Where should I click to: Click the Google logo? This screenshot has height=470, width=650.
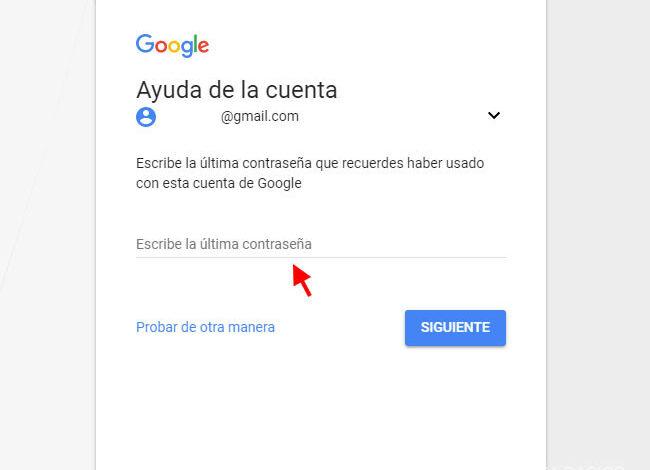click(x=172, y=46)
